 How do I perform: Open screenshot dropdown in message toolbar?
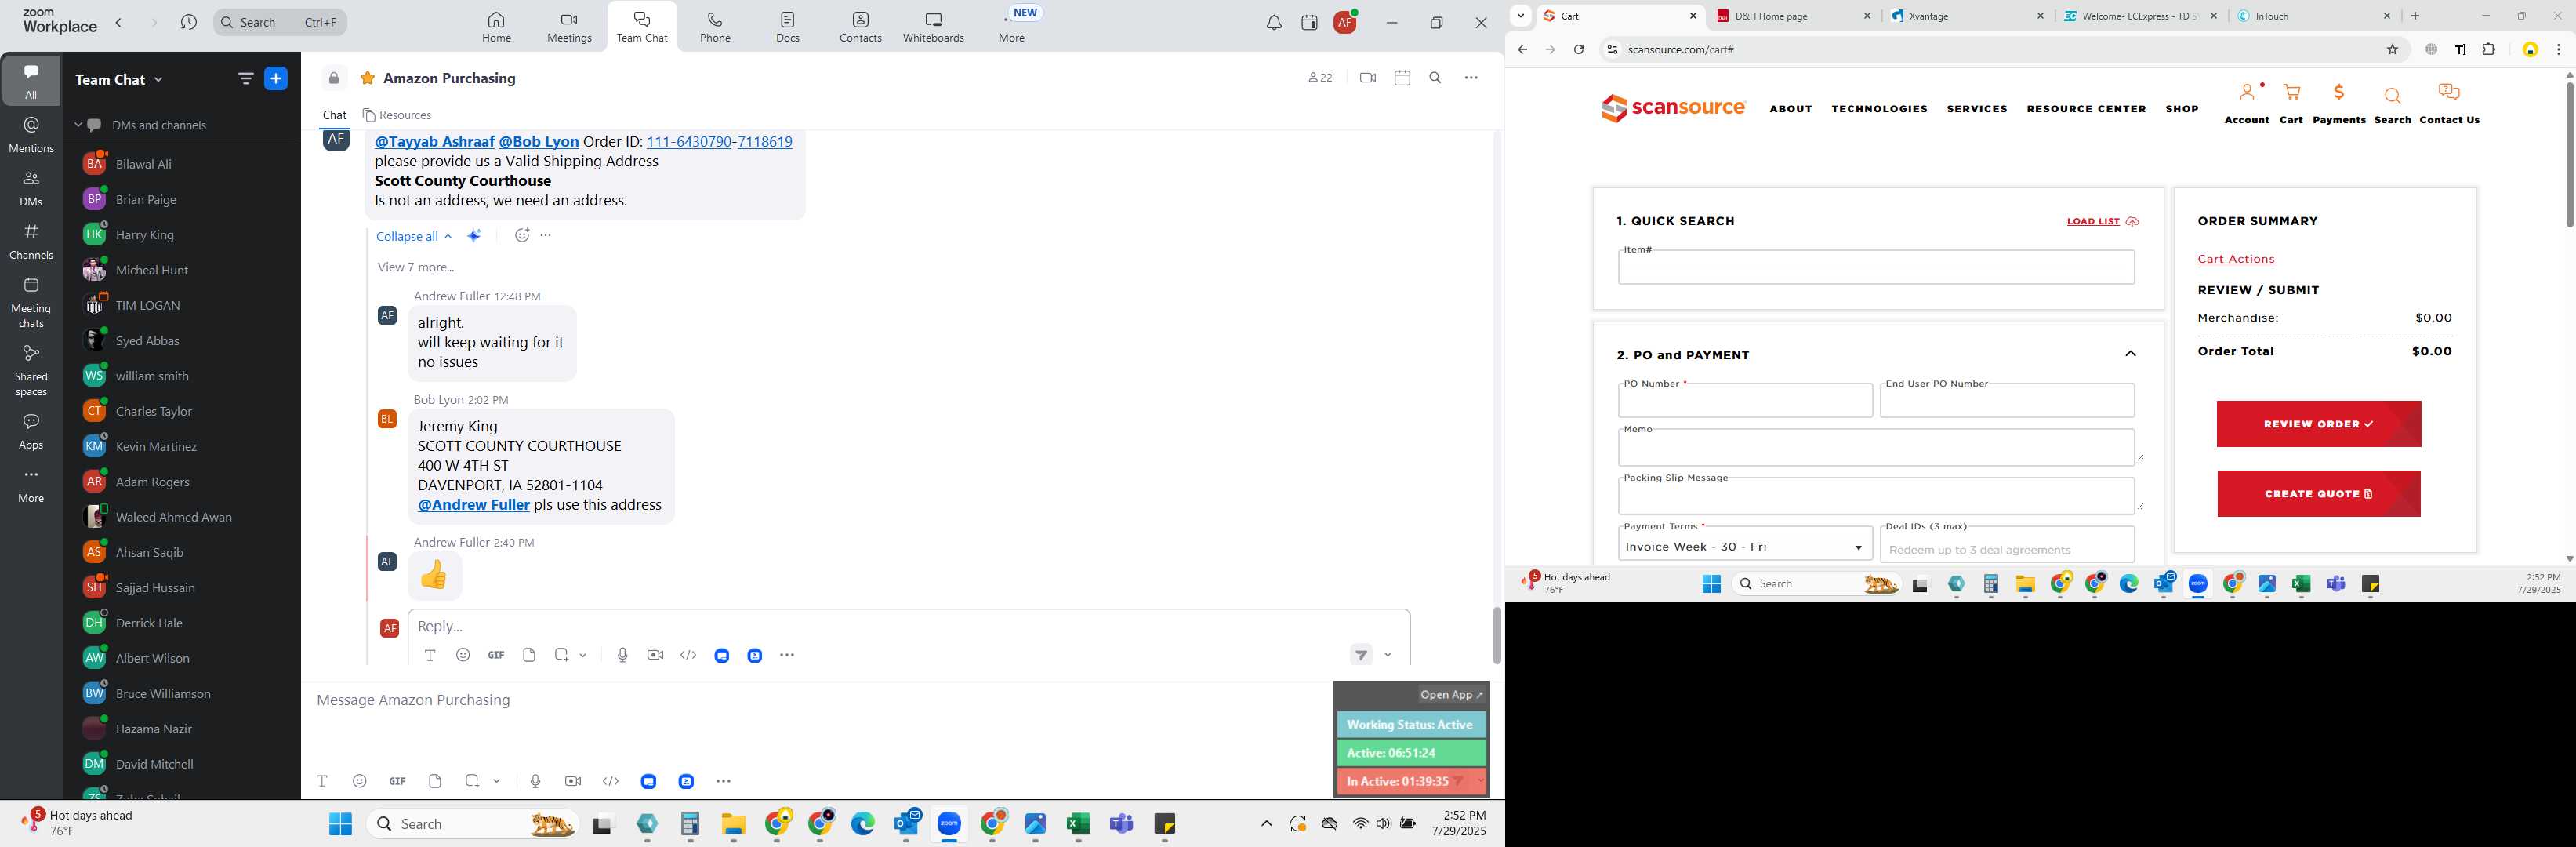point(497,781)
